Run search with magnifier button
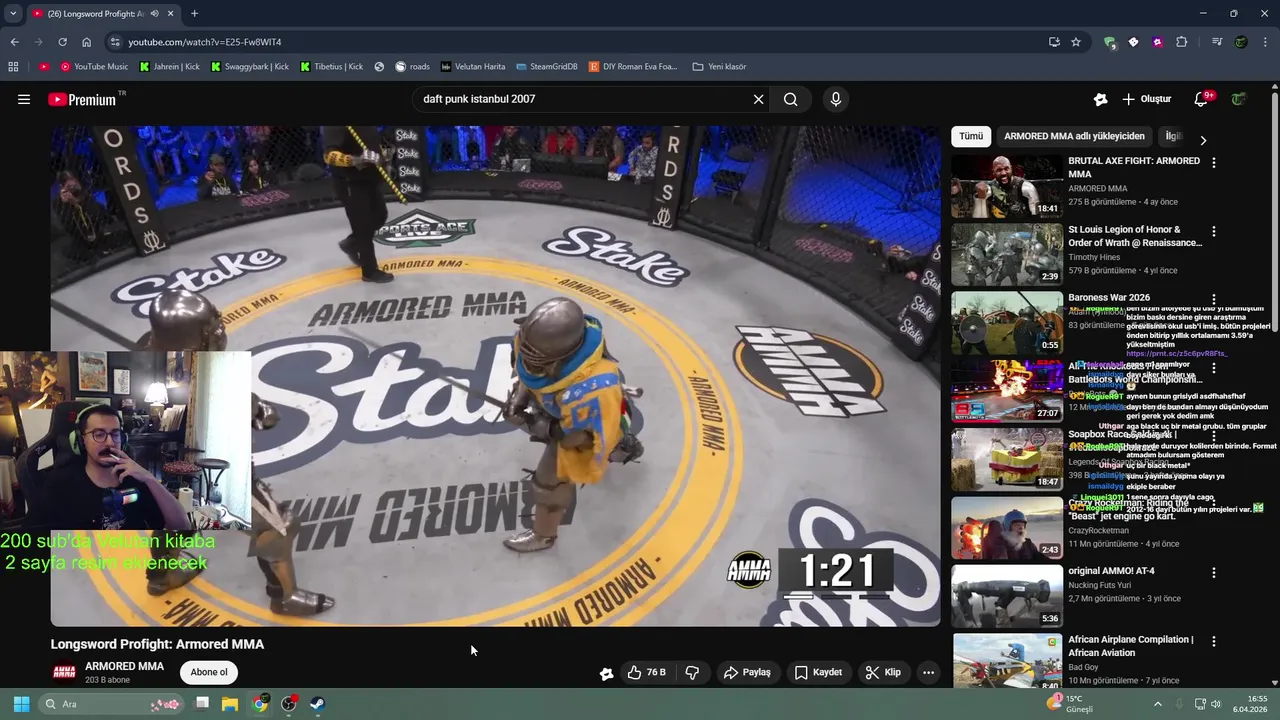 click(791, 99)
